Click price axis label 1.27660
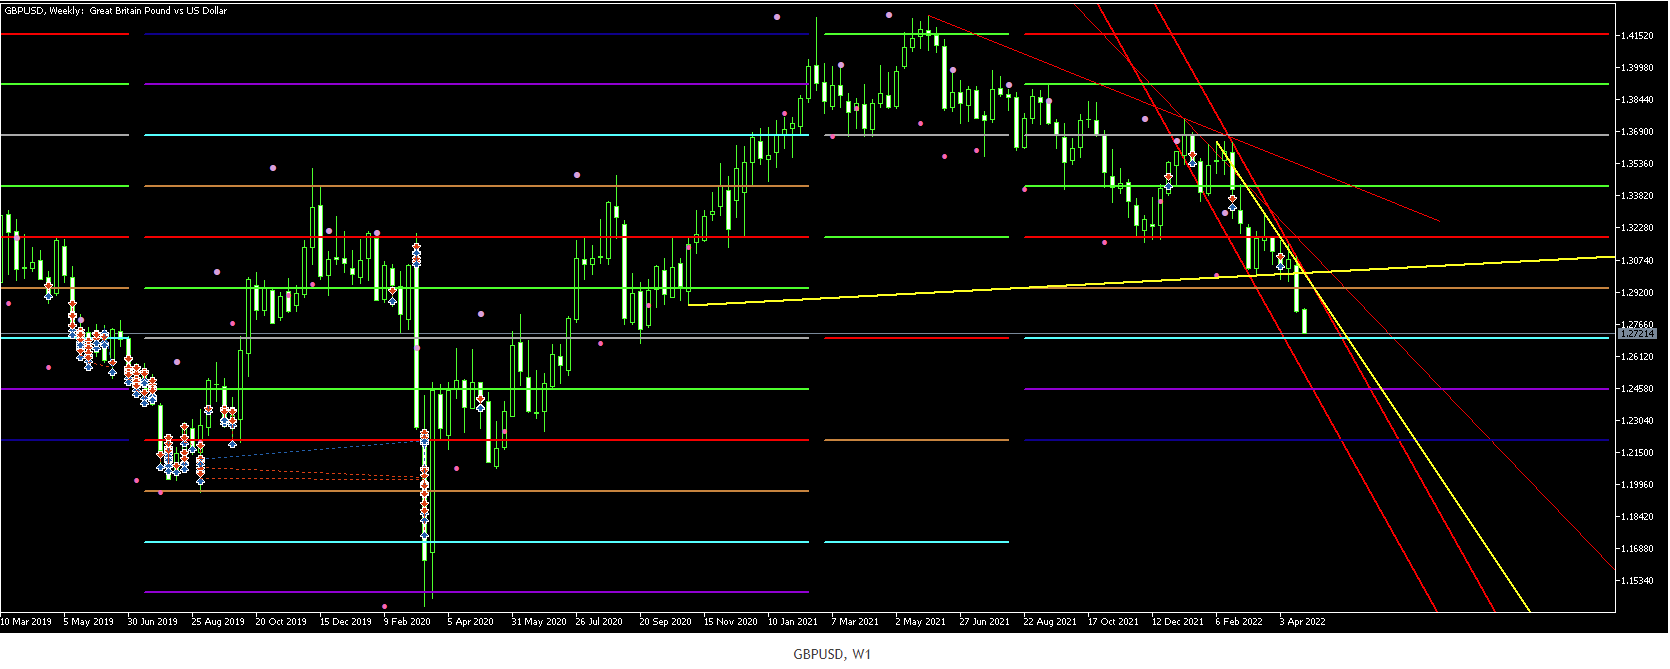The height and width of the screenshot is (669, 1670). 1636,324
